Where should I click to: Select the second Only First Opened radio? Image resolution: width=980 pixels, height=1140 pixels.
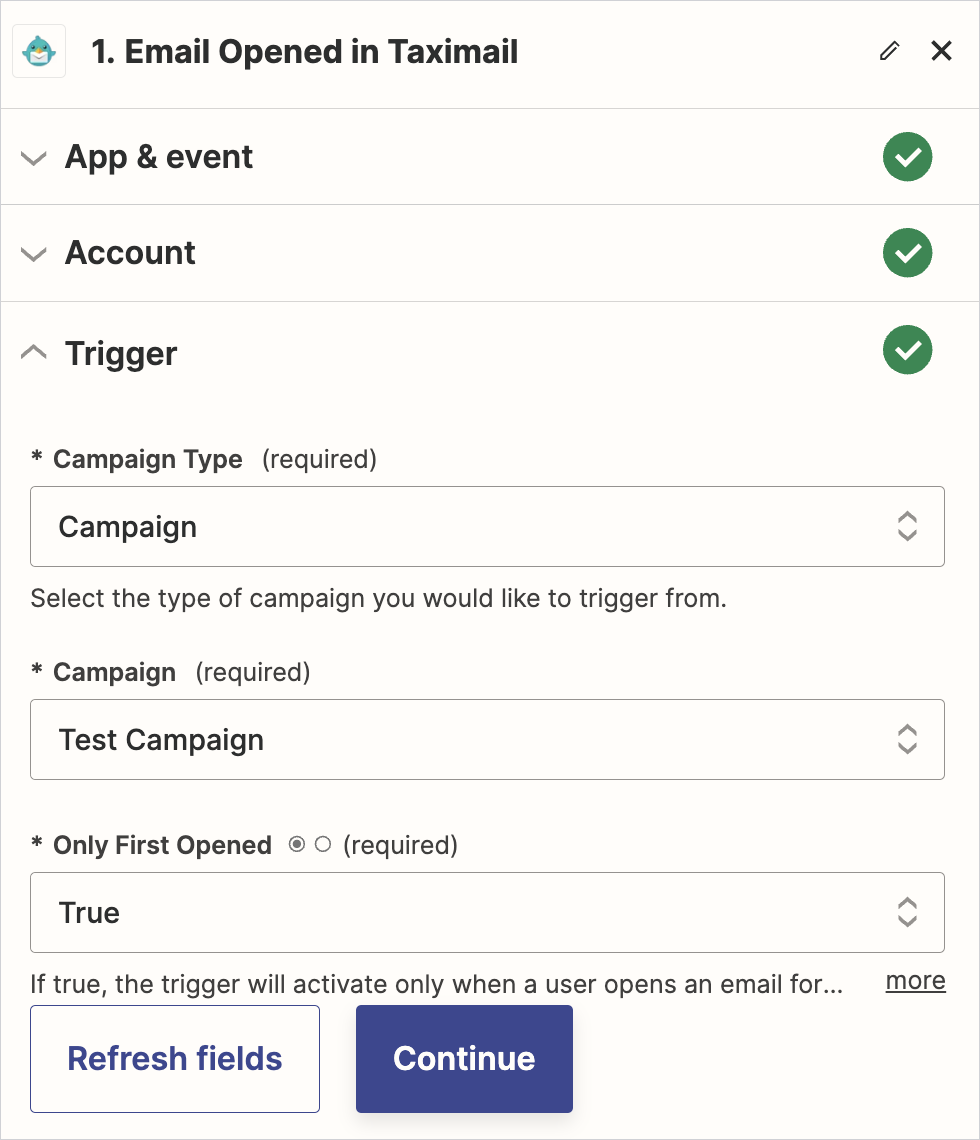point(322,845)
